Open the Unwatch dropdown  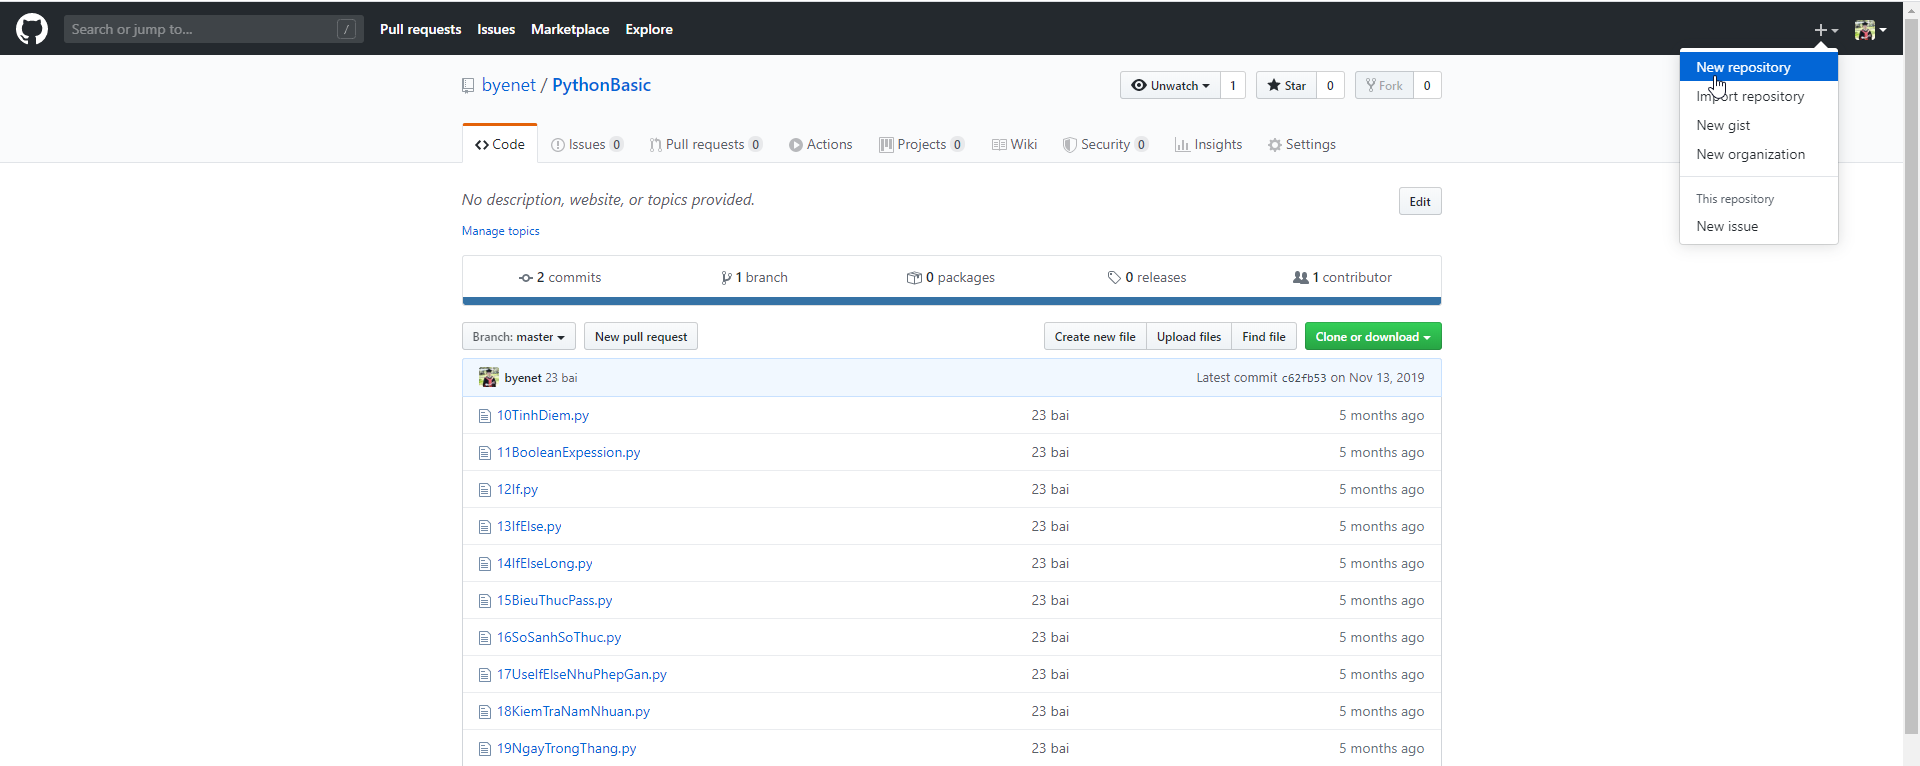click(x=1170, y=85)
